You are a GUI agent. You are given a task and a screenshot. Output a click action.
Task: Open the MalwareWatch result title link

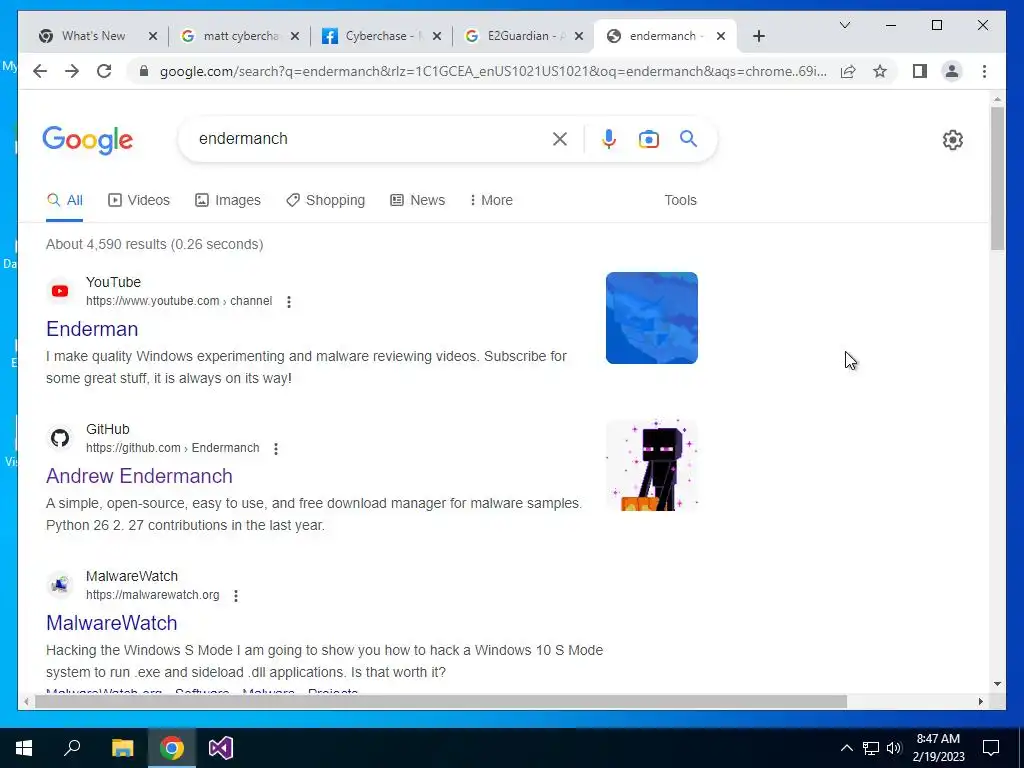click(x=112, y=622)
